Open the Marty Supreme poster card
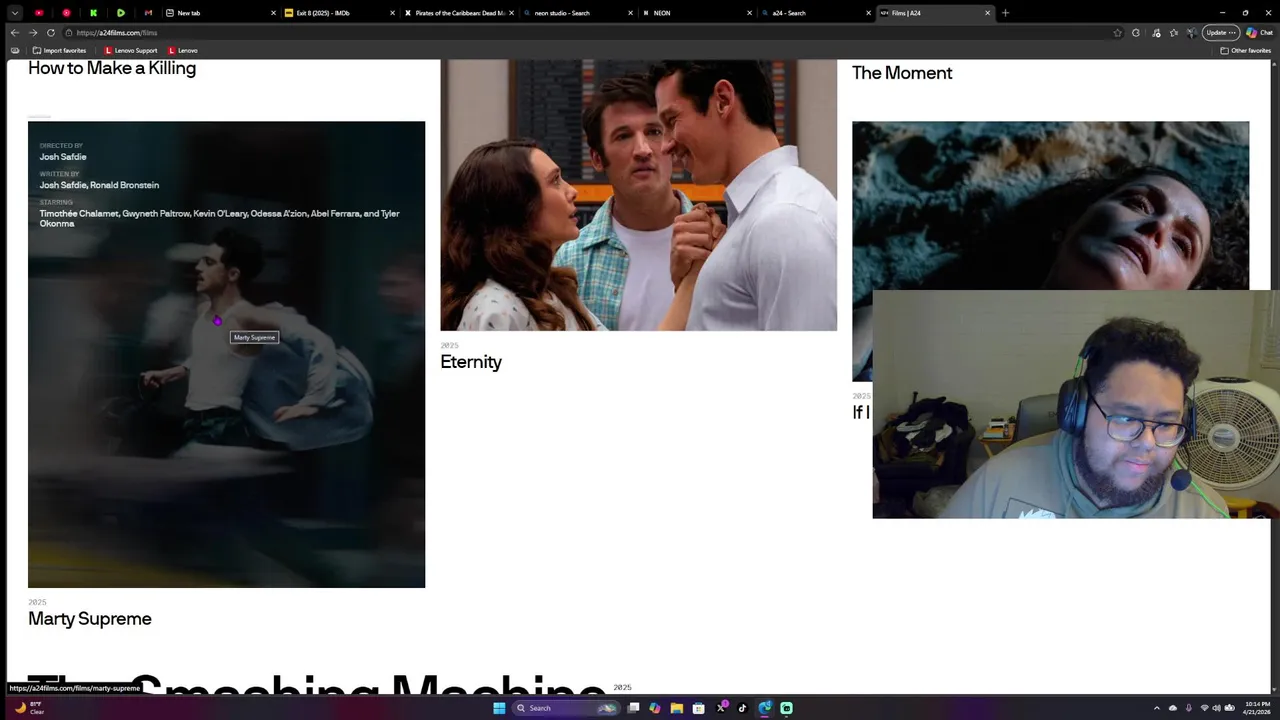The height and width of the screenshot is (720, 1280). tap(226, 354)
